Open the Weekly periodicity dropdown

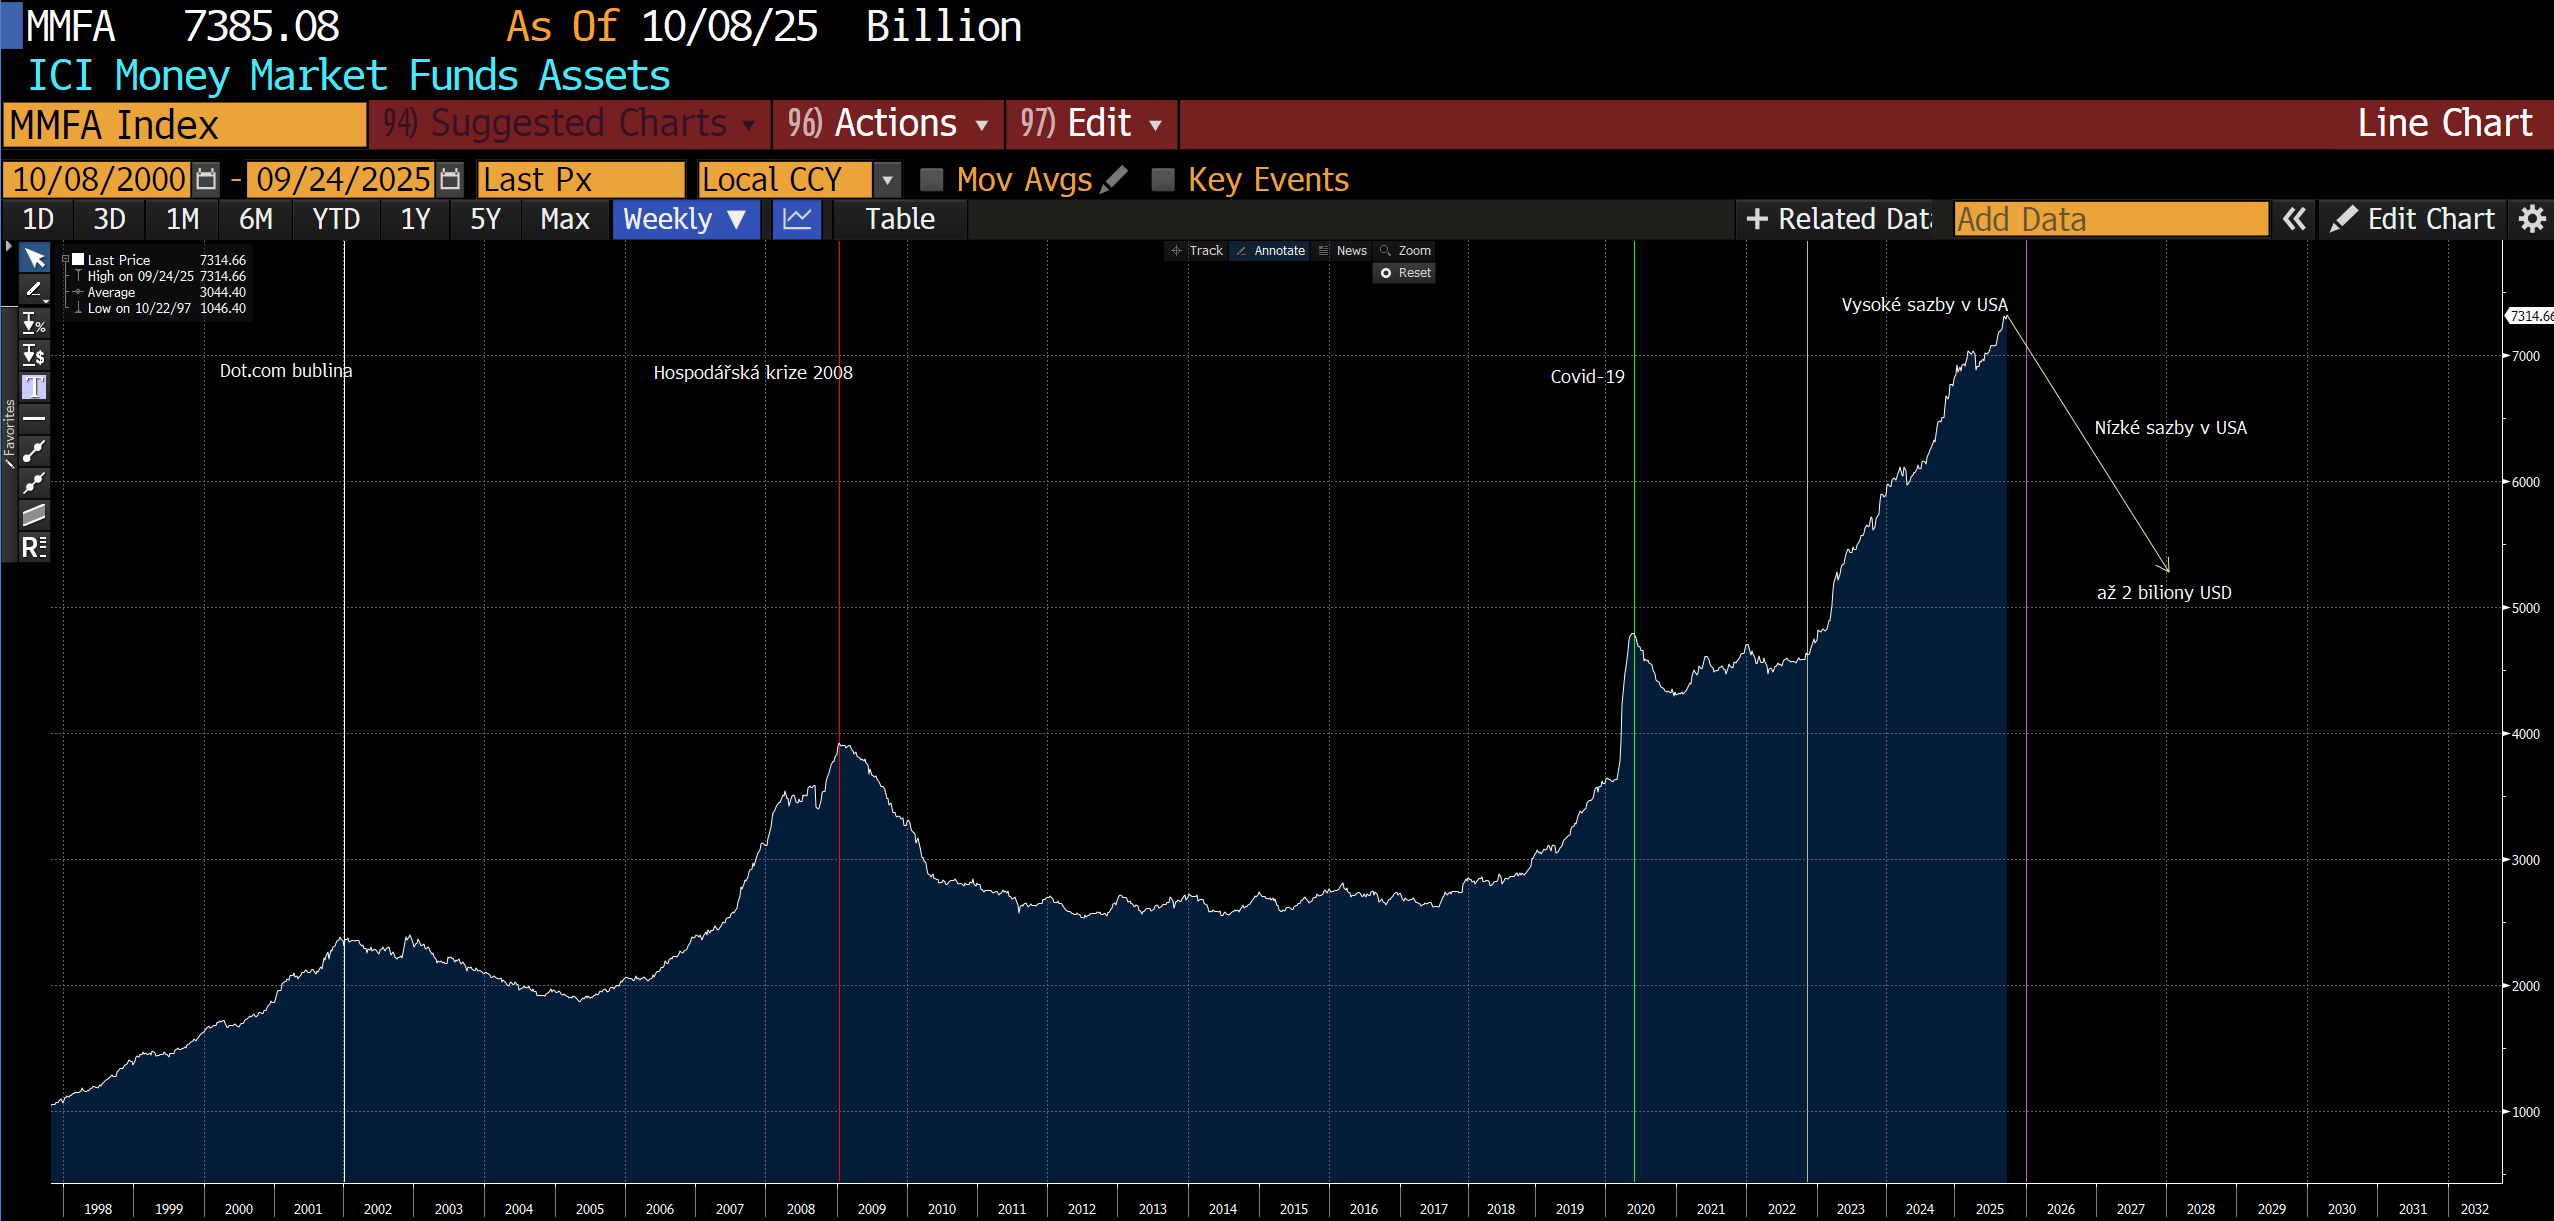click(685, 219)
